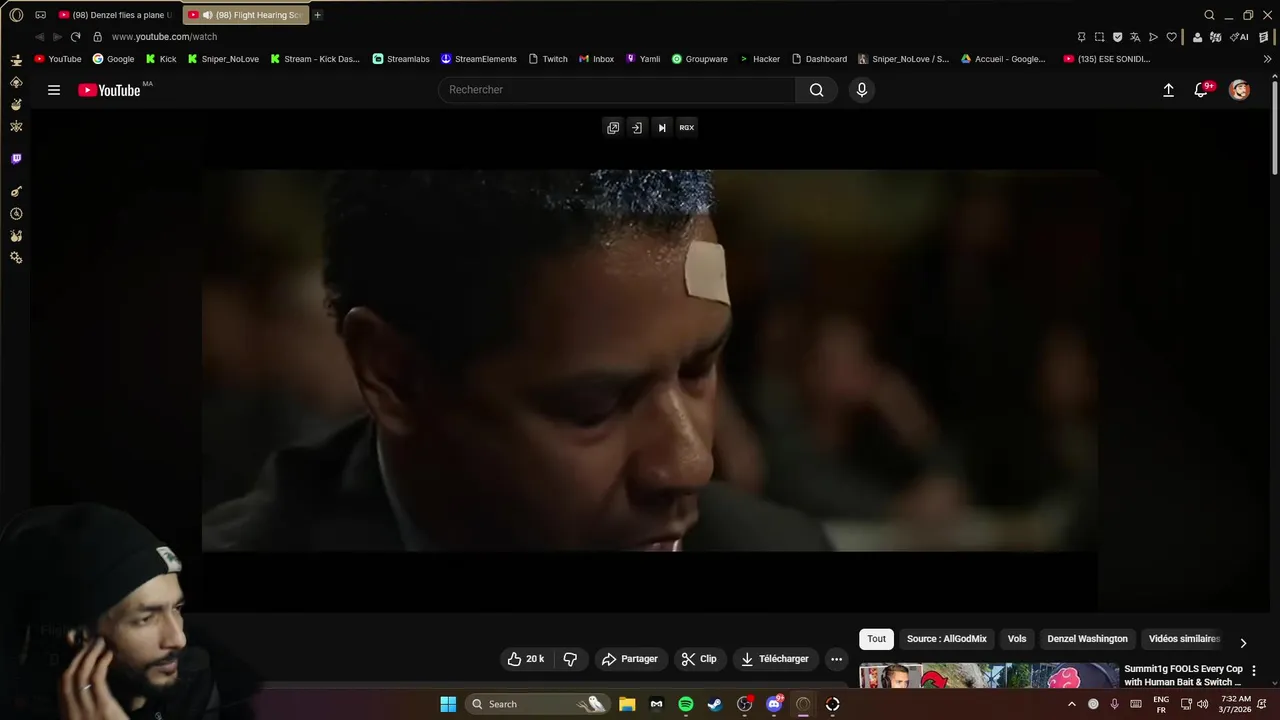Open the Dashboard bookmark
Viewport: 1280px width, 720px height.
[819, 59]
